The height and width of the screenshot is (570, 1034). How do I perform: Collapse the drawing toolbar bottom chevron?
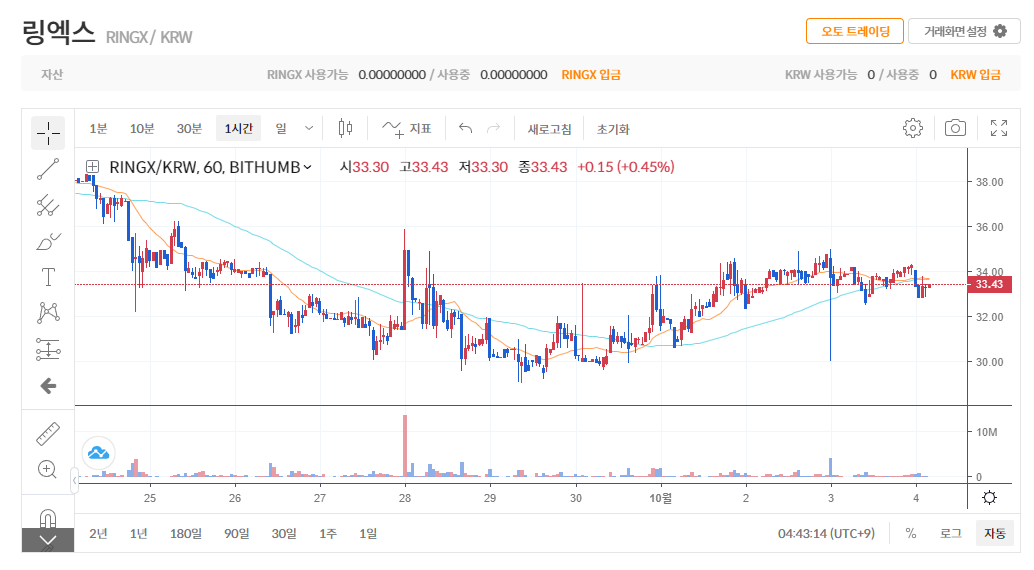47,540
